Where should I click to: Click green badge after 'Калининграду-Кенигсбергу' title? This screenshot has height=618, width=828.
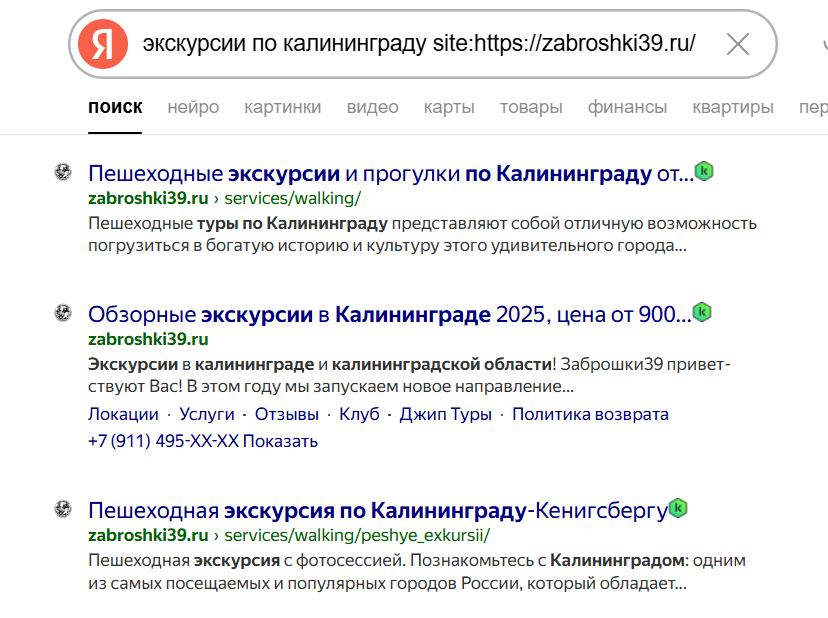pyautogui.click(x=678, y=508)
